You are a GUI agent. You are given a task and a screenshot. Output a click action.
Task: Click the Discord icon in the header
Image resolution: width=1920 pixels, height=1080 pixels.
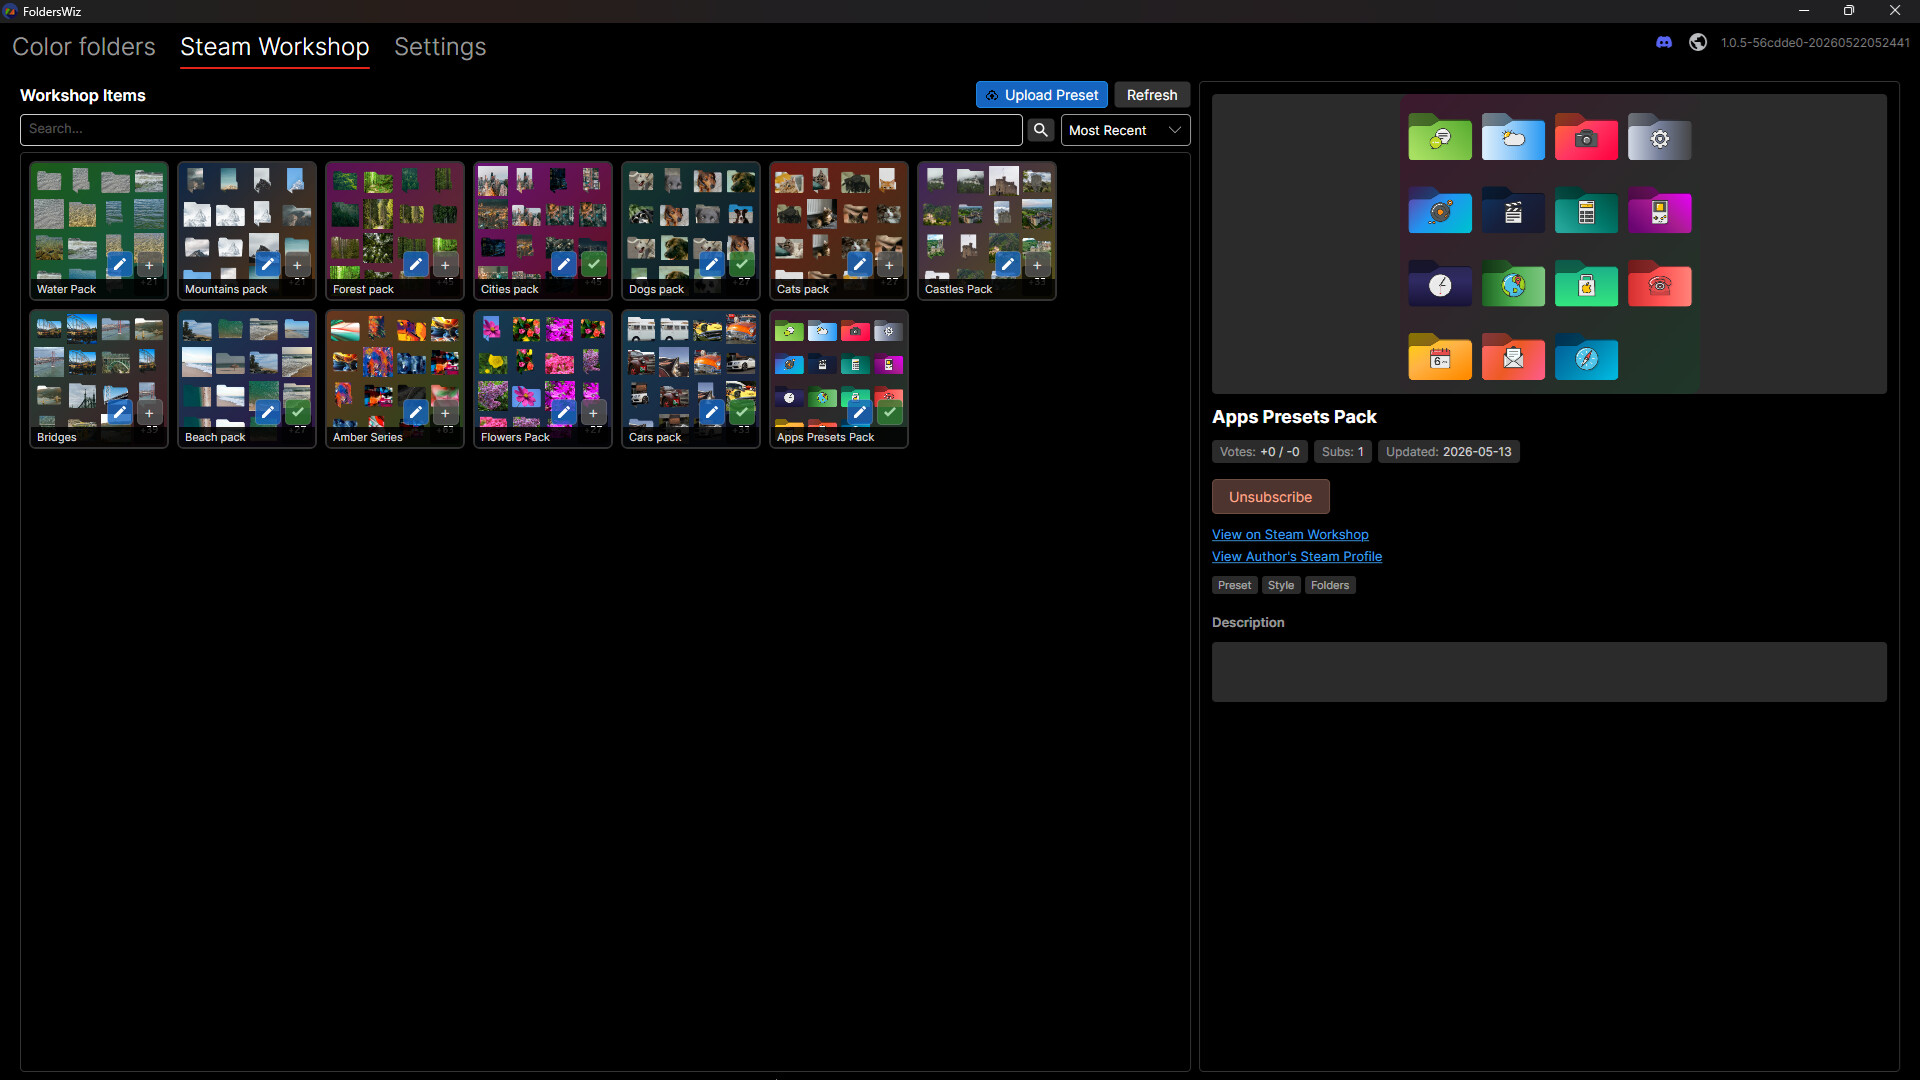(x=1664, y=42)
